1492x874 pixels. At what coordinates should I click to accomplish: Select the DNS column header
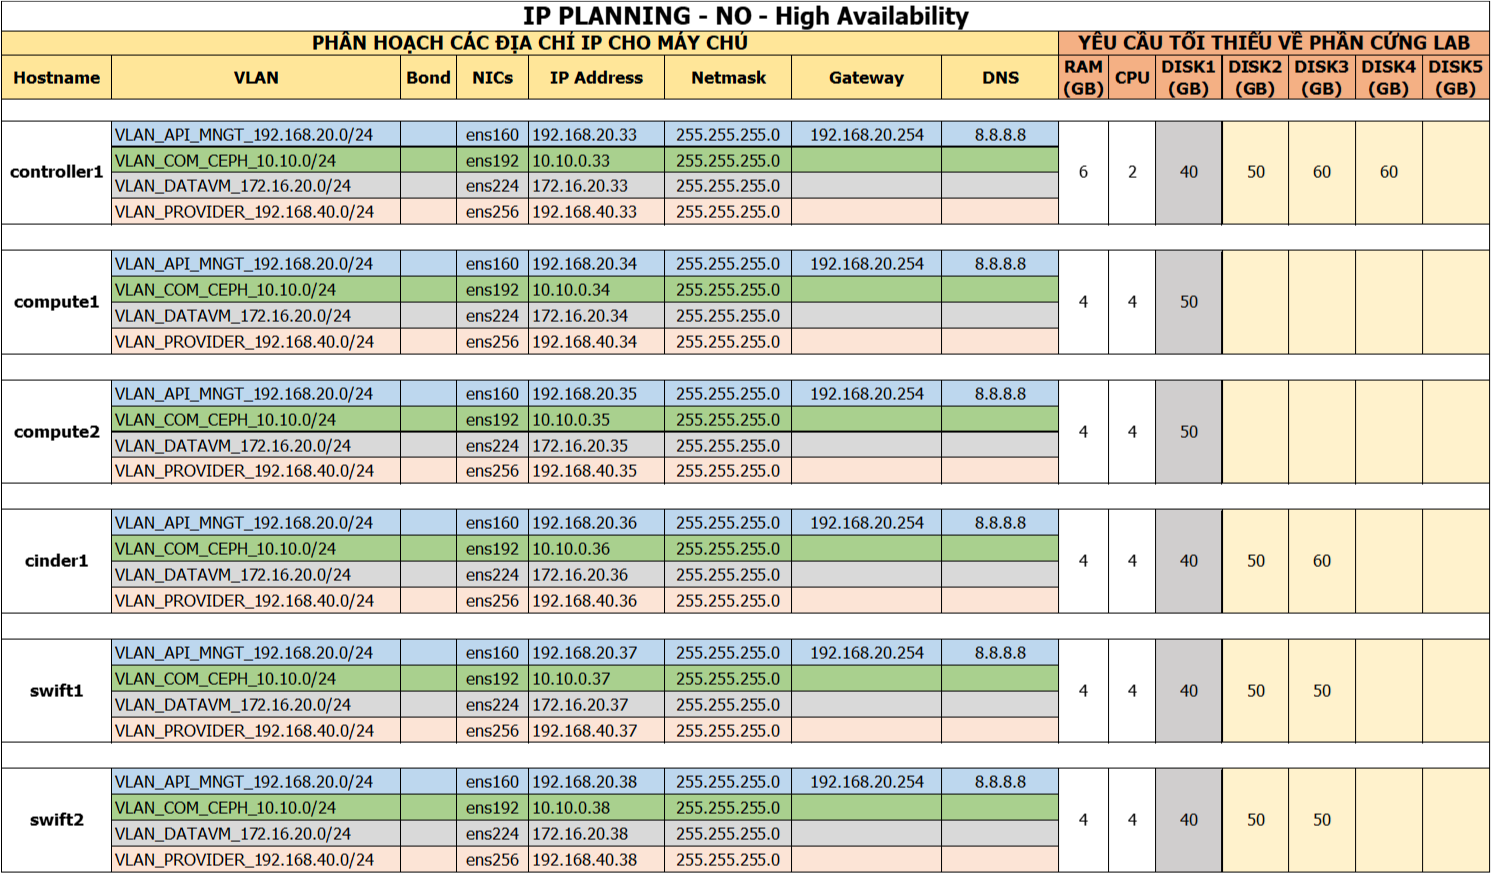tap(1000, 78)
